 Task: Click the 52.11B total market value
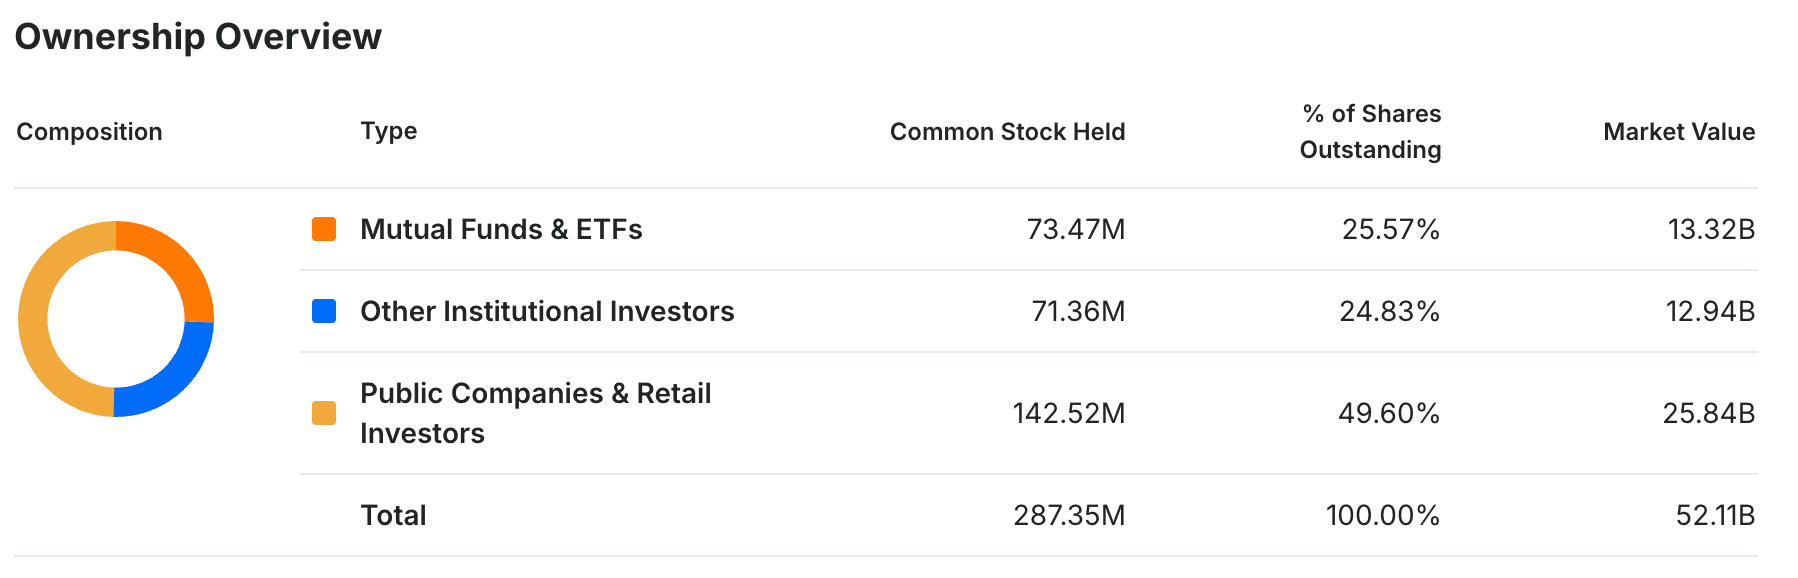(x=1715, y=516)
